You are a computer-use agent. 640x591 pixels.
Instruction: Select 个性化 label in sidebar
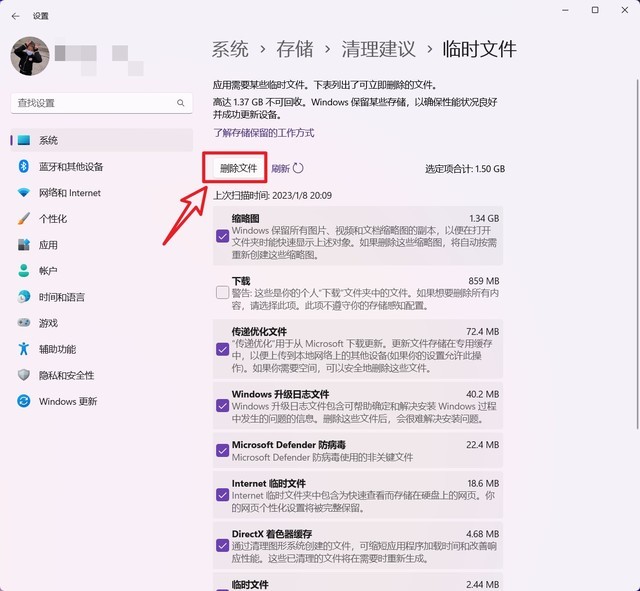pos(53,219)
